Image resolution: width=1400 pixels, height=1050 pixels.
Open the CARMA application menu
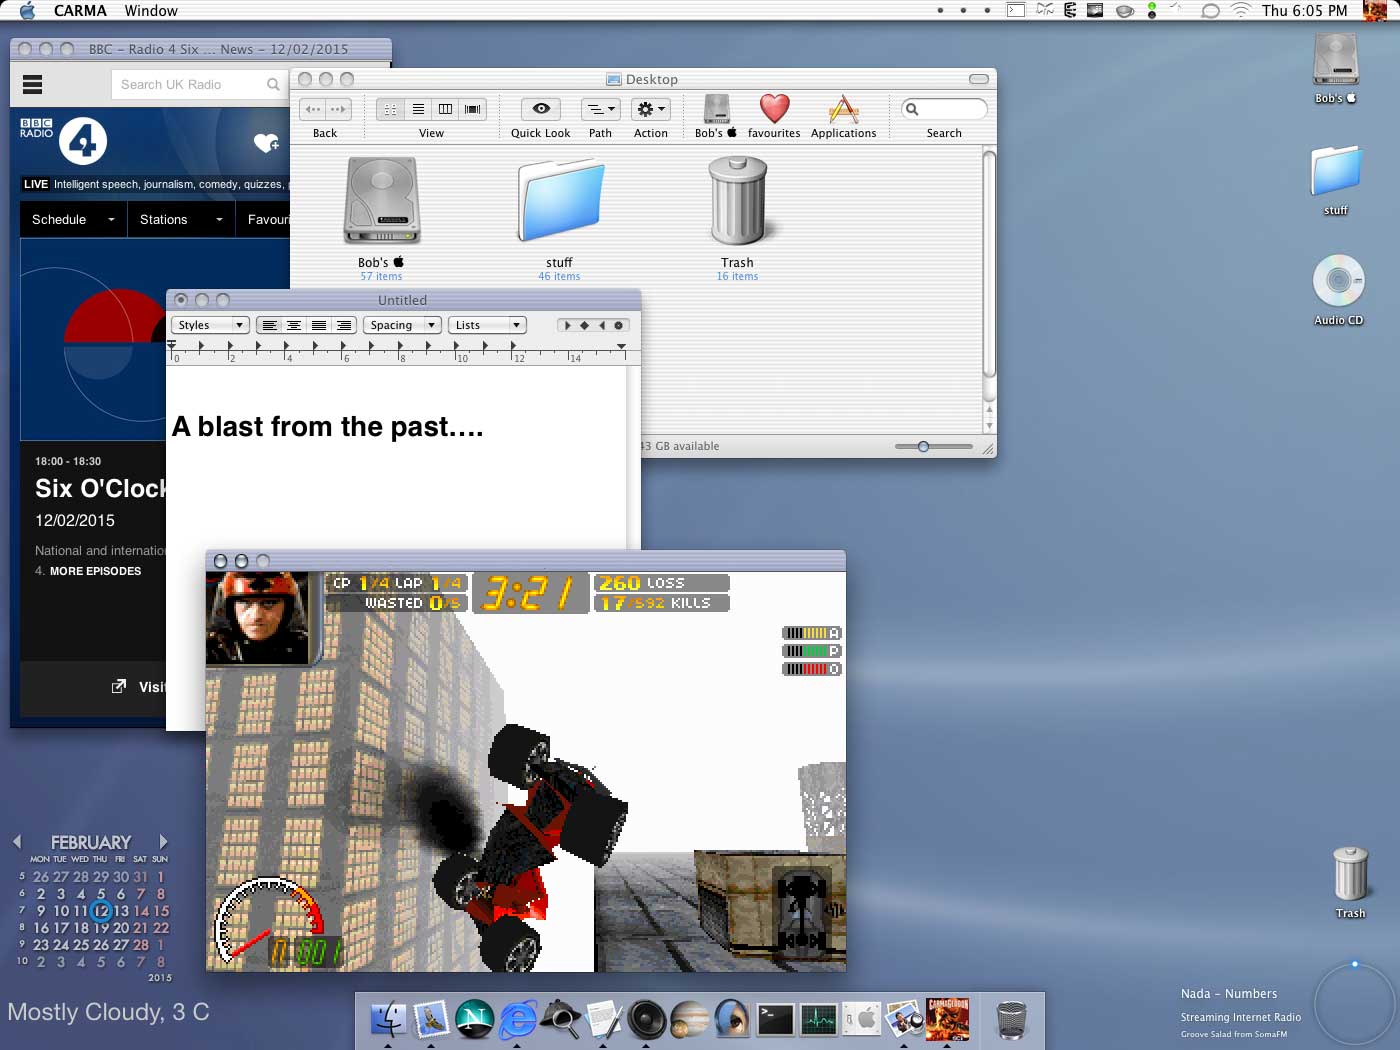click(80, 10)
